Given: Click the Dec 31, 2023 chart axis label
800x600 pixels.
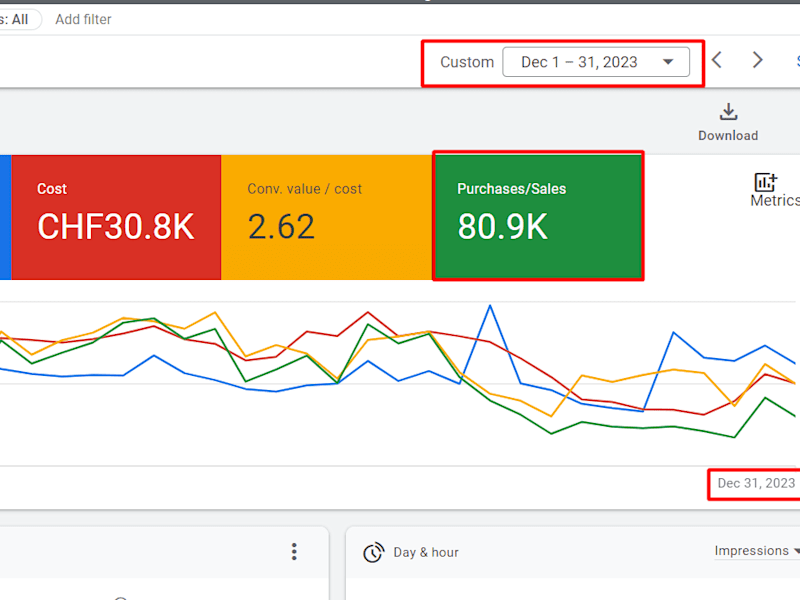Looking at the screenshot, I should (x=756, y=483).
